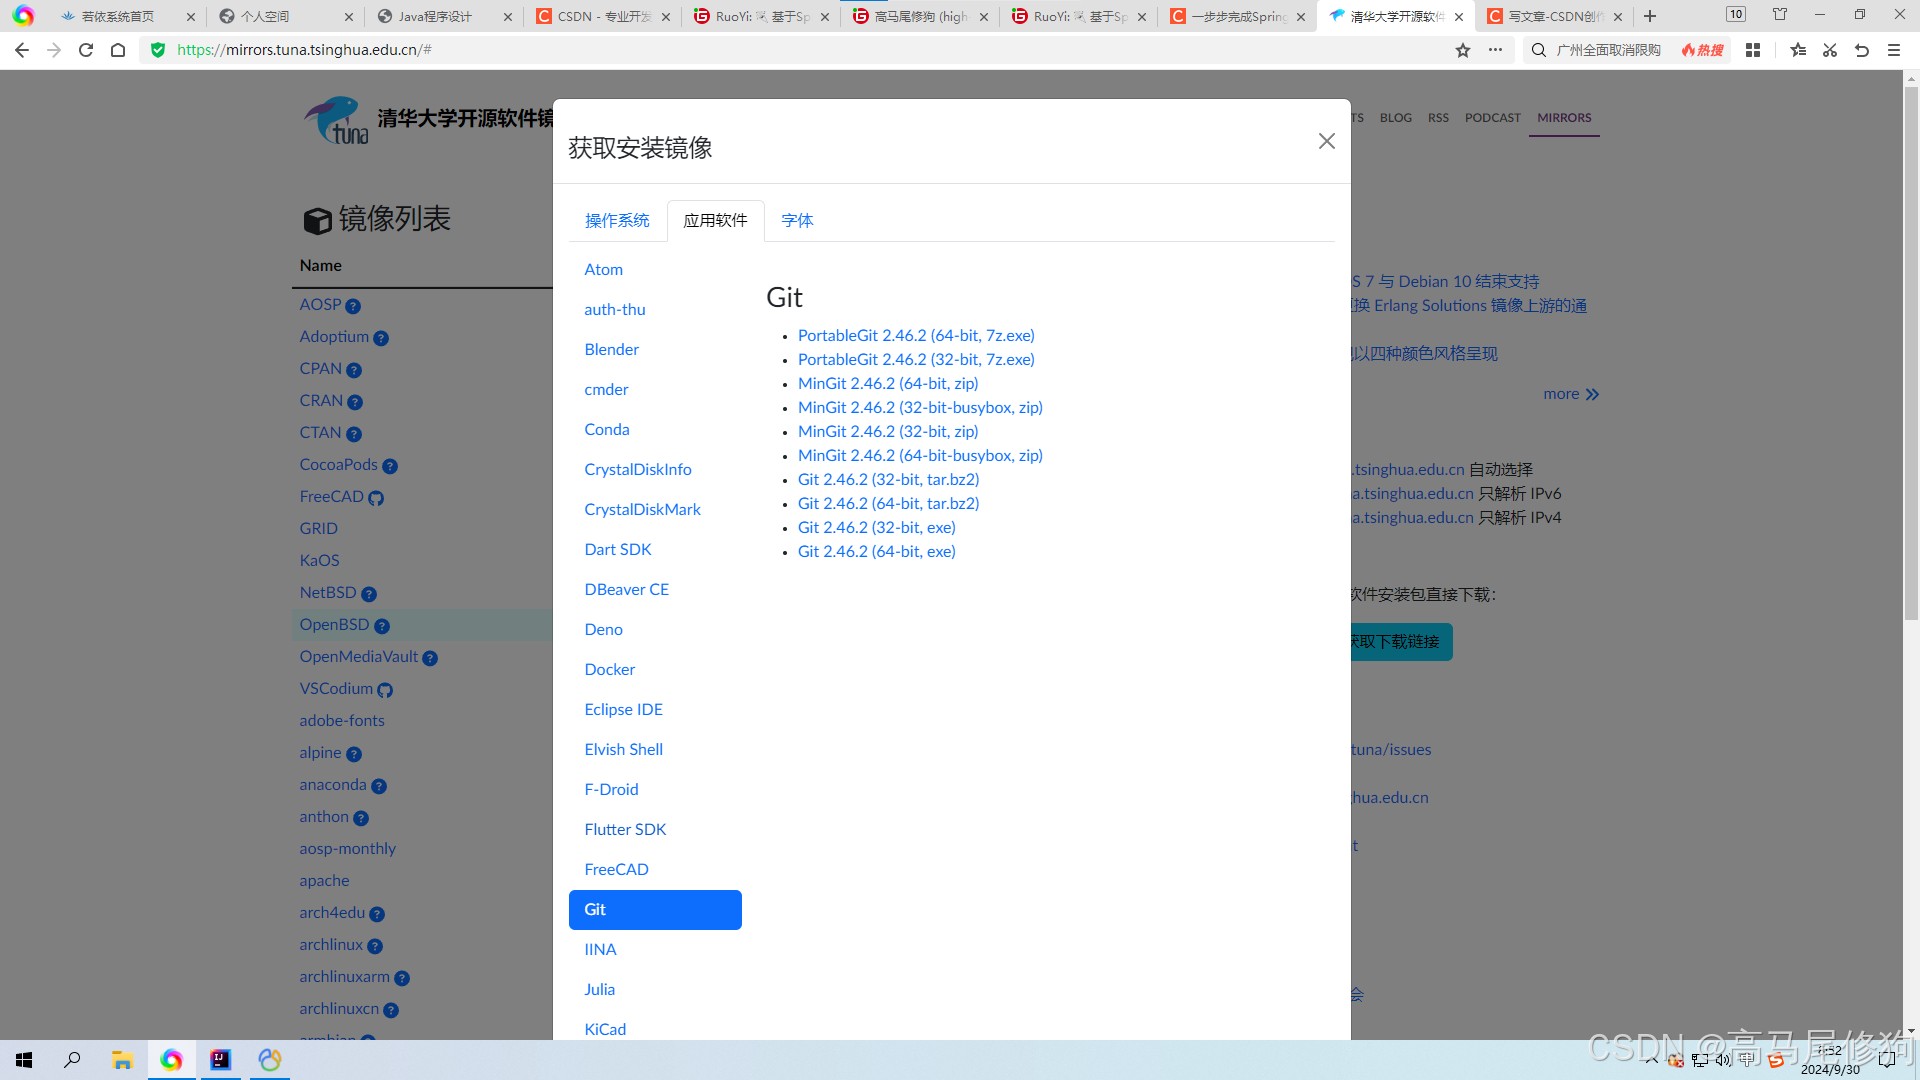Click the Sogou input tray icon

pyautogui.click(x=1777, y=1061)
